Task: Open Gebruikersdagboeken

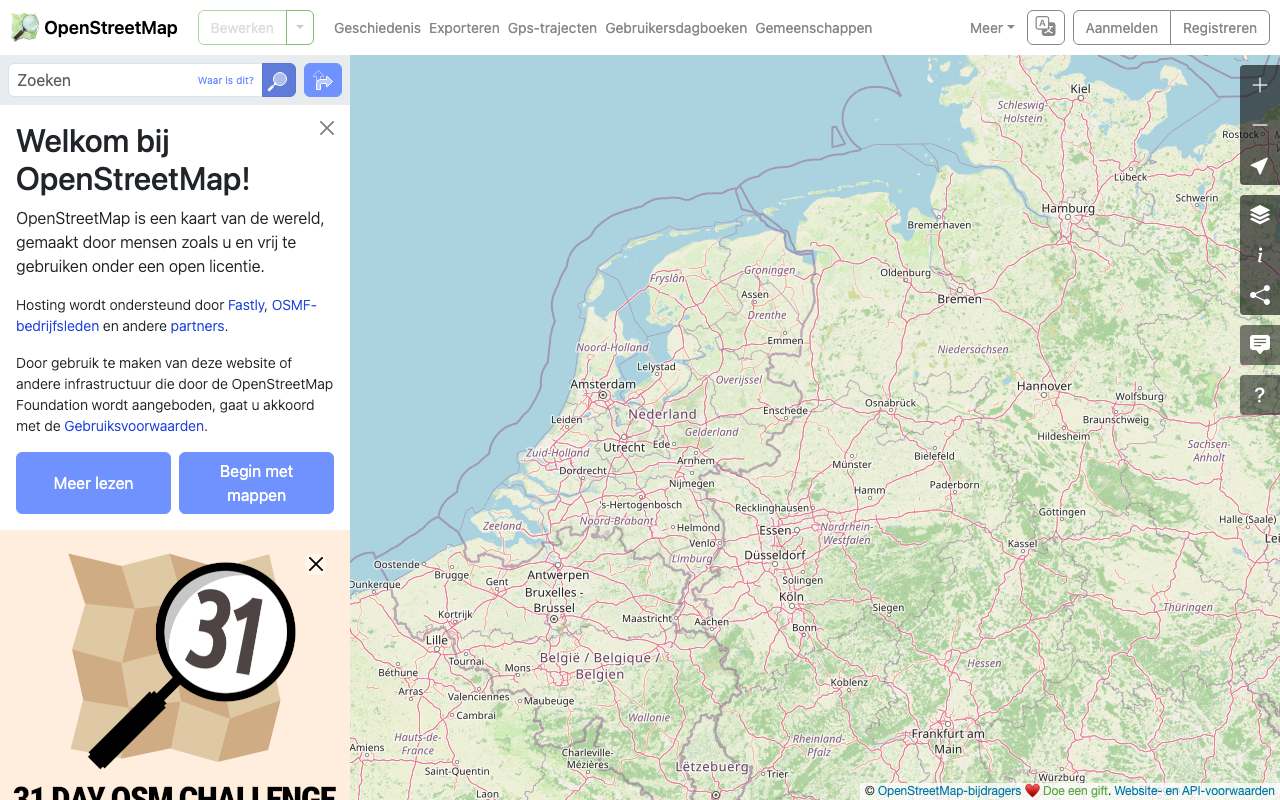Action: tap(676, 28)
